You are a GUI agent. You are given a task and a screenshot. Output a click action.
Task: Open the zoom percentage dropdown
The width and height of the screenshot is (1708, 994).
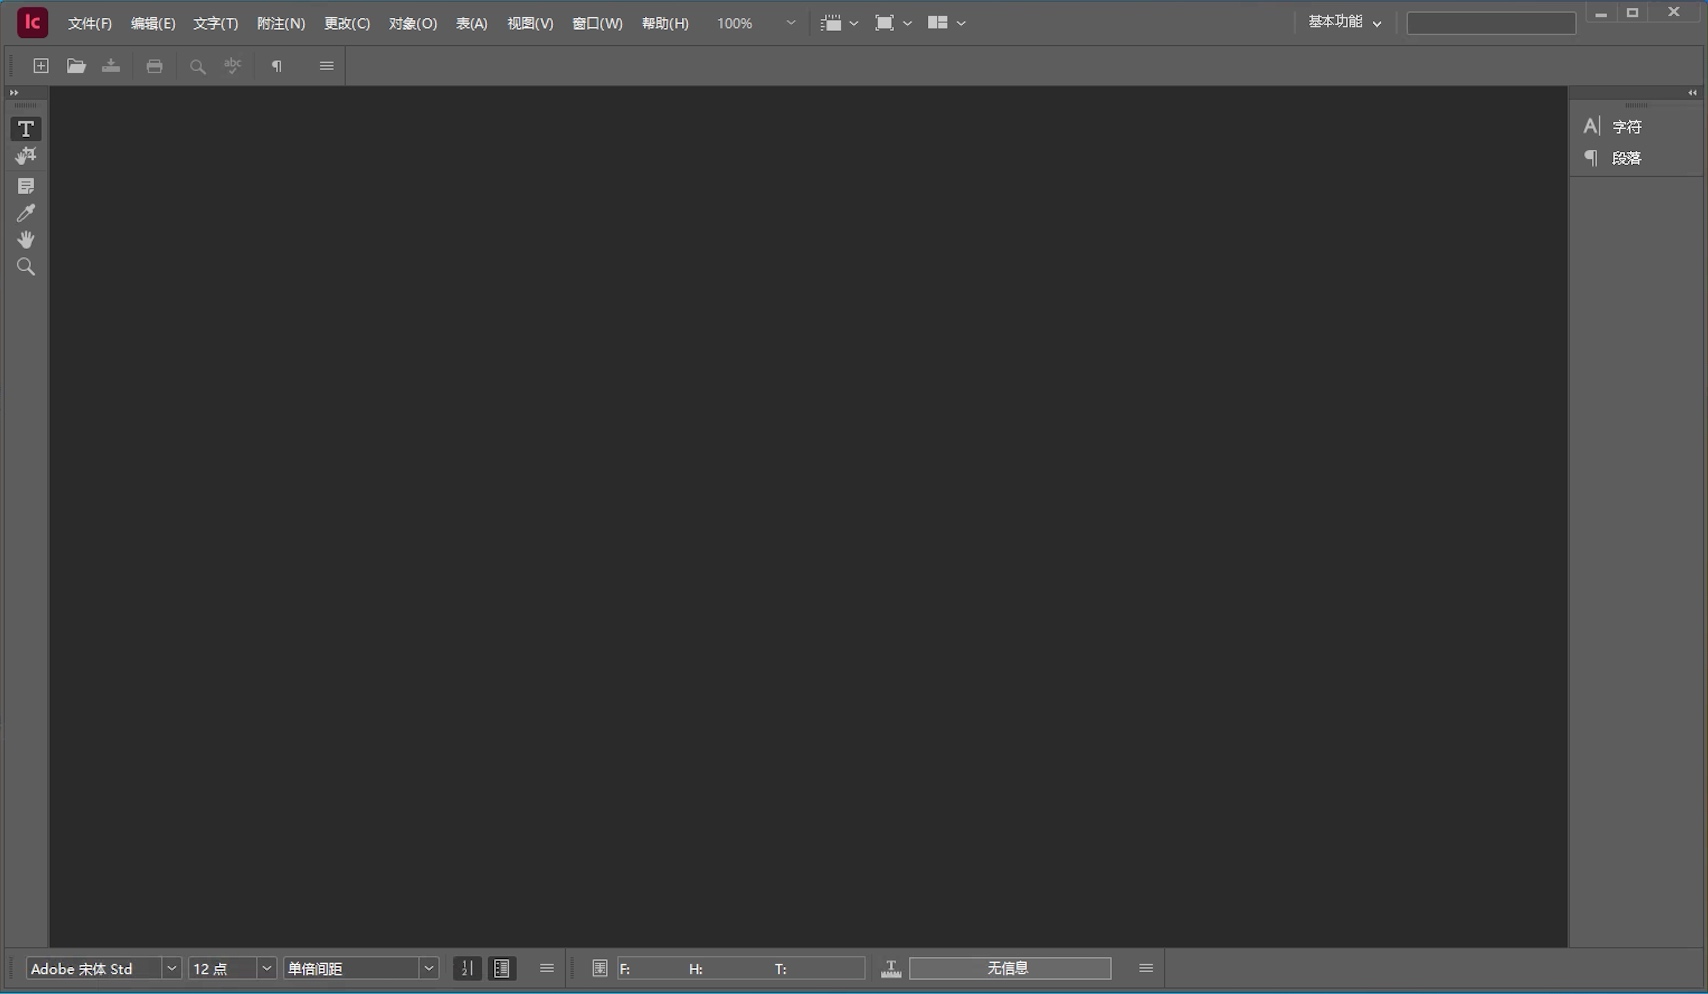(x=790, y=22)
